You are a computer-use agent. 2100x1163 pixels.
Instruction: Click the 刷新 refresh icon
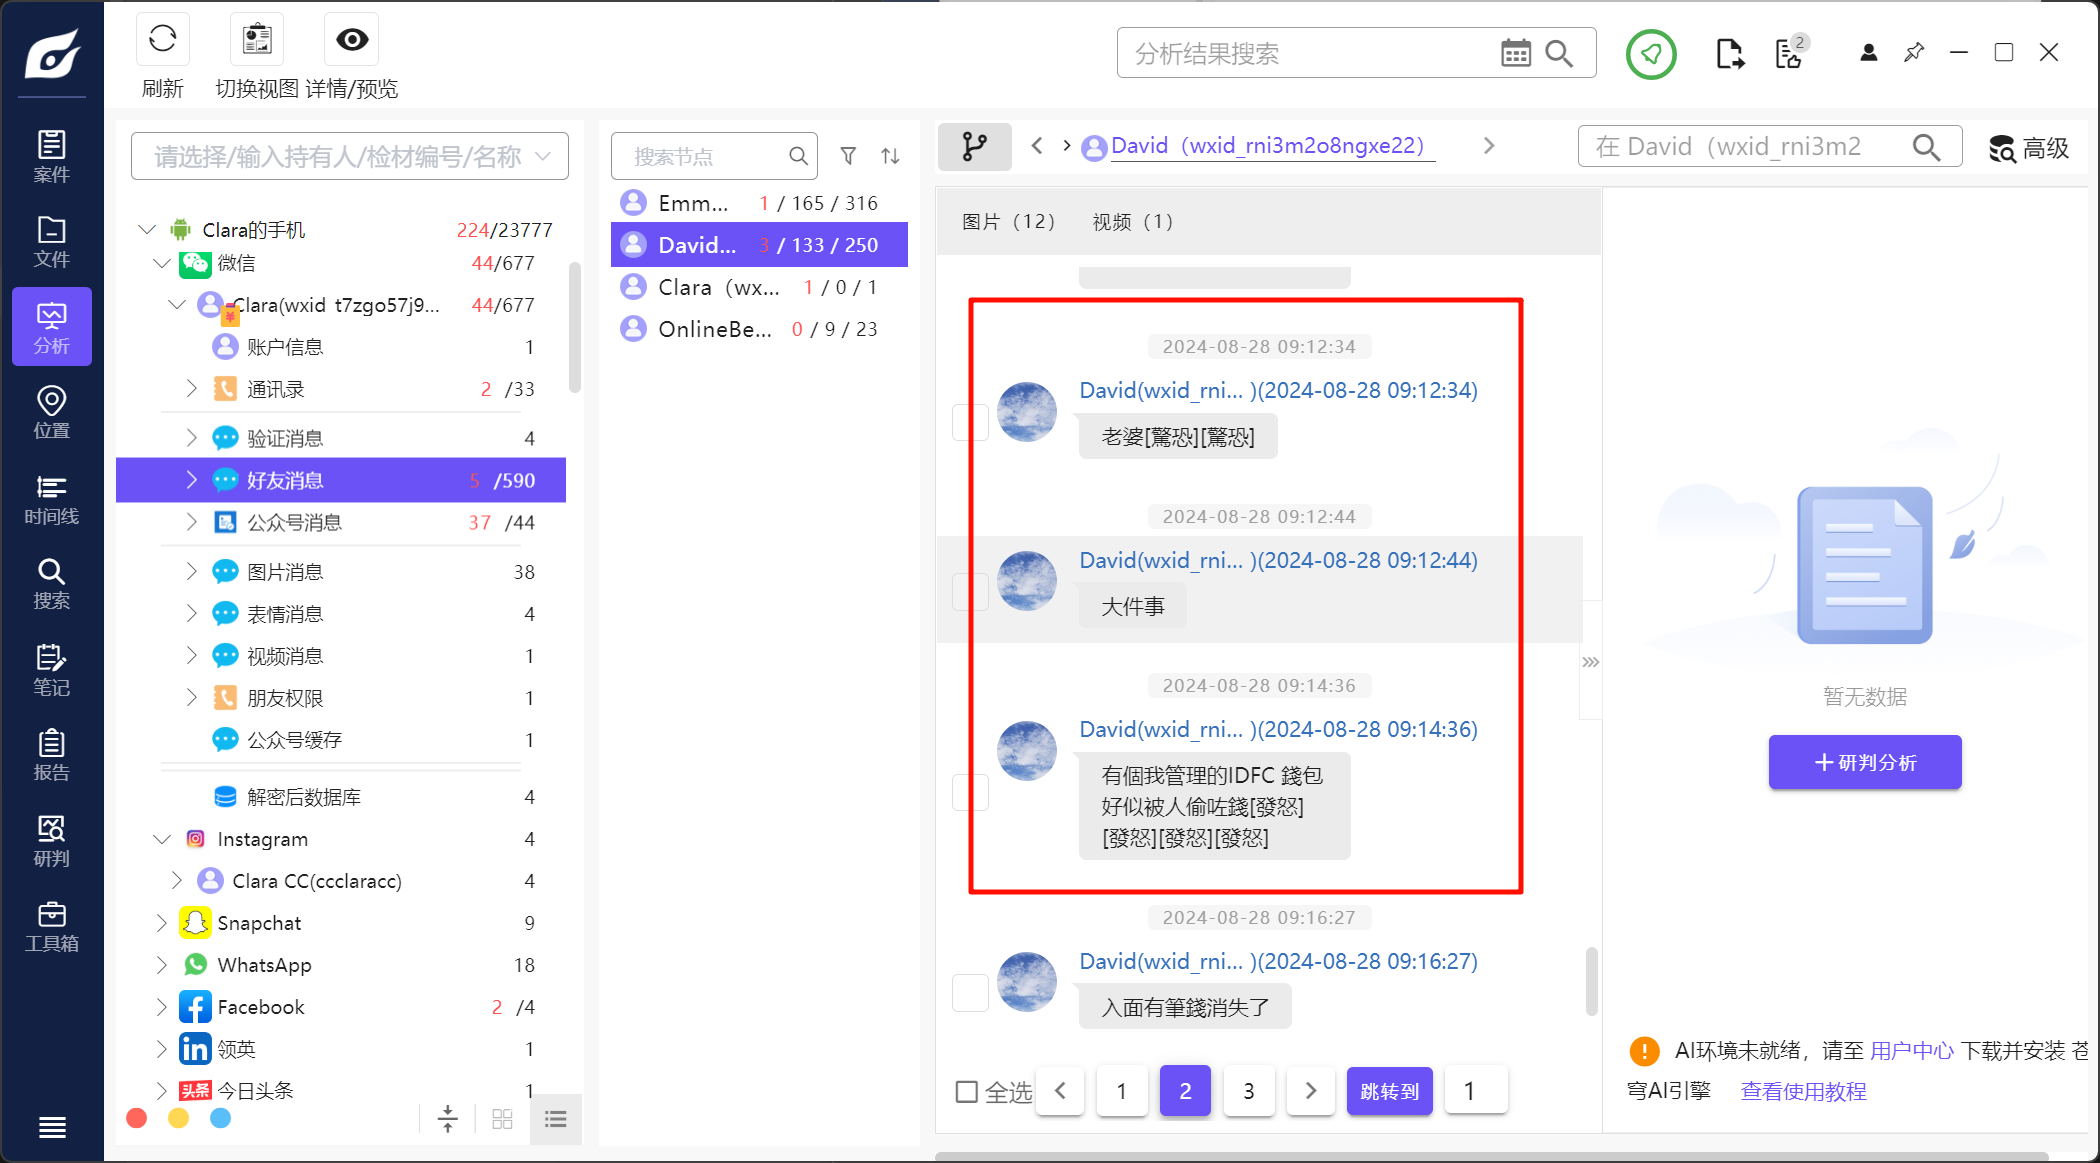[162, 40]
